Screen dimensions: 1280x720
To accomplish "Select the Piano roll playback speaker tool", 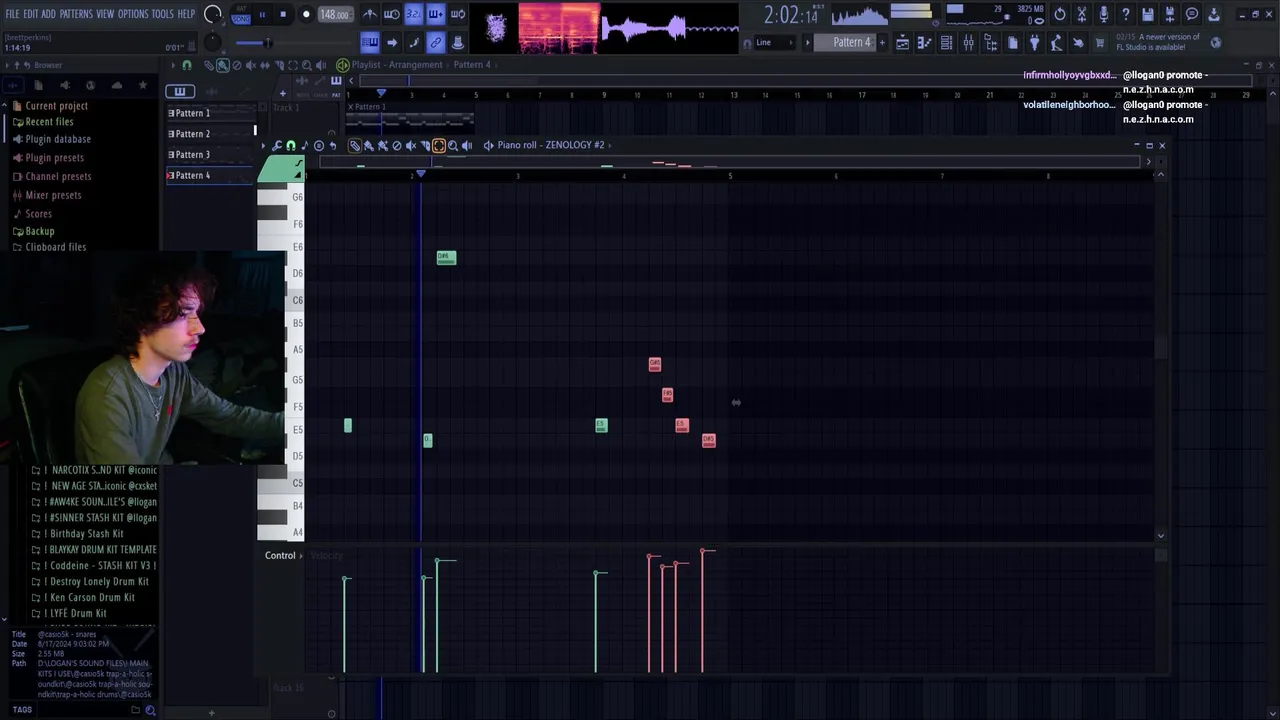I will point(467,146).
